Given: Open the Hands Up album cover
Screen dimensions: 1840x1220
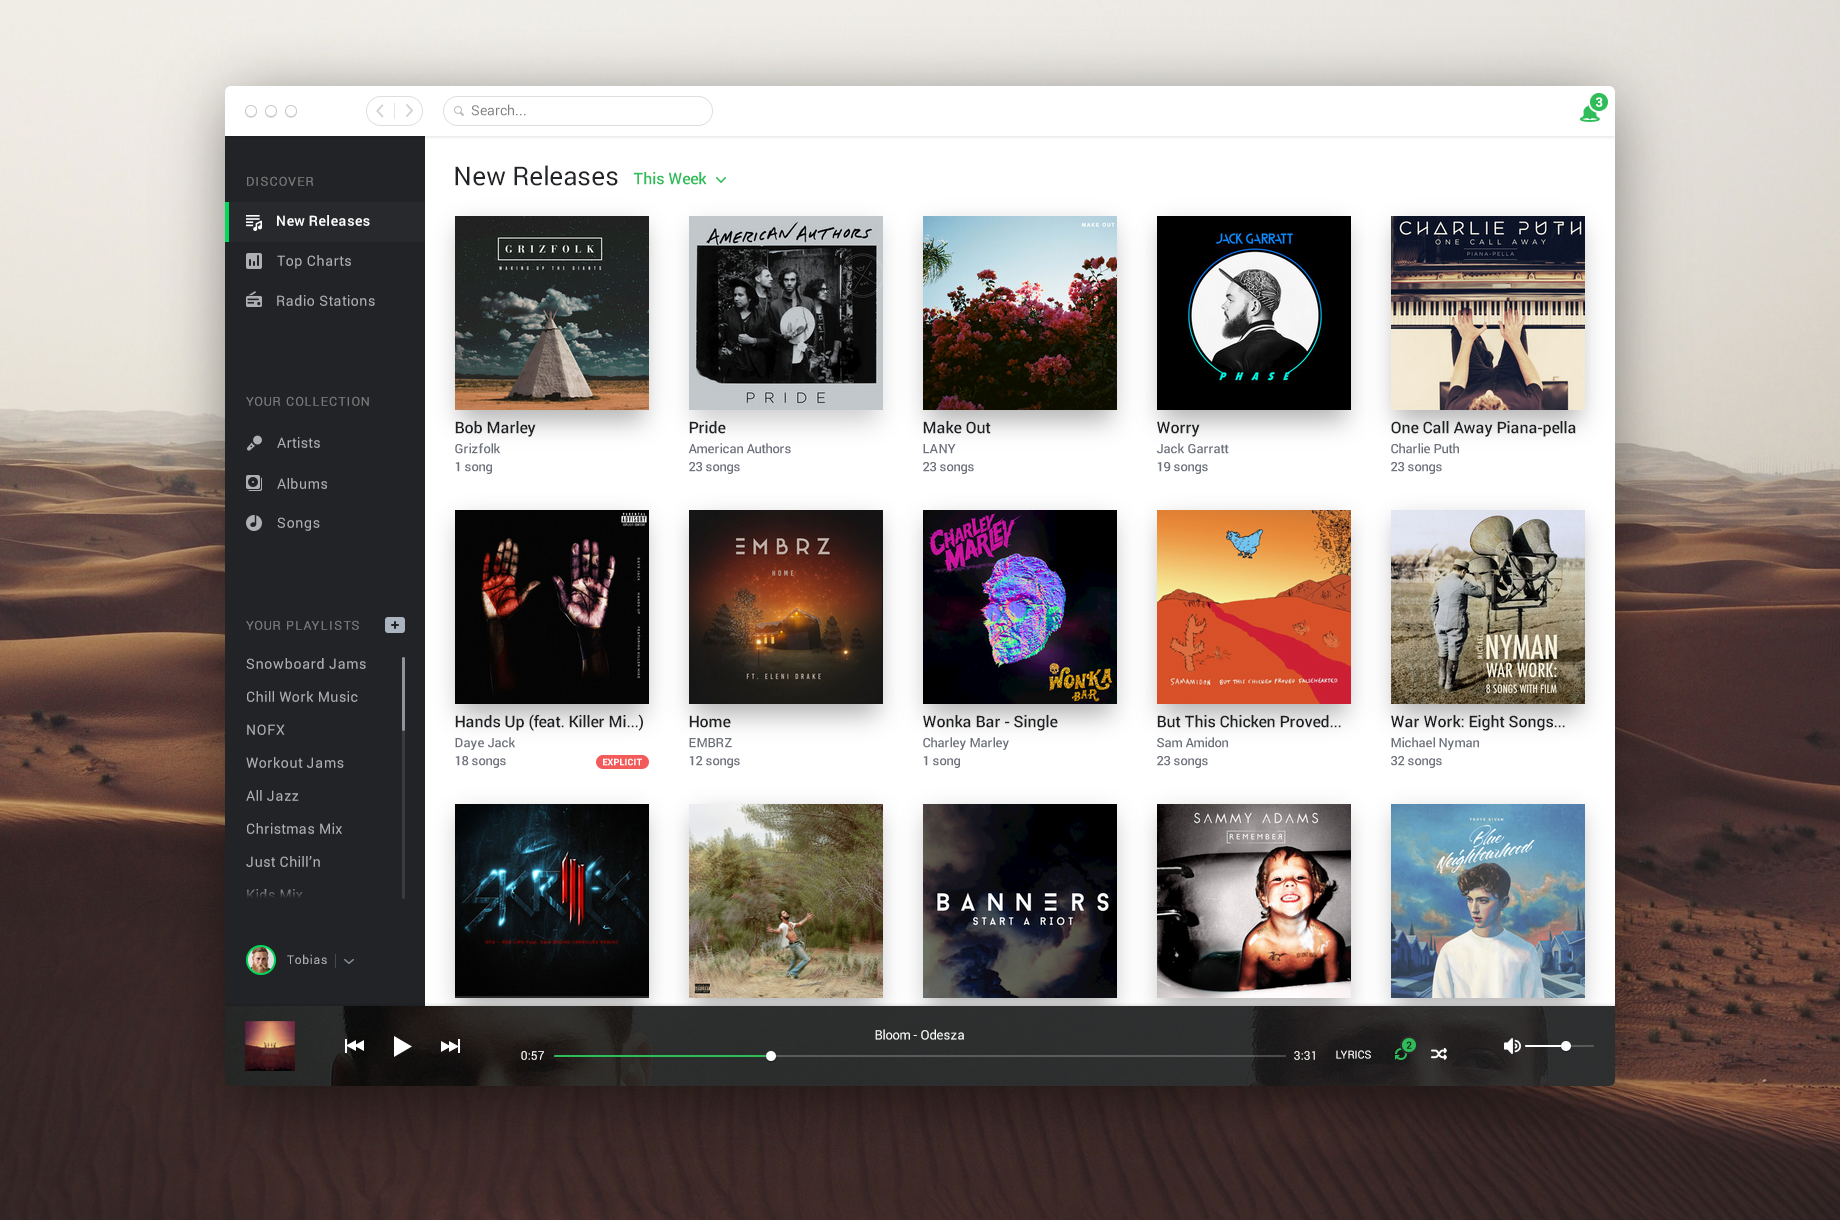Looking at the screenshot, I should (x=552, y=607).
